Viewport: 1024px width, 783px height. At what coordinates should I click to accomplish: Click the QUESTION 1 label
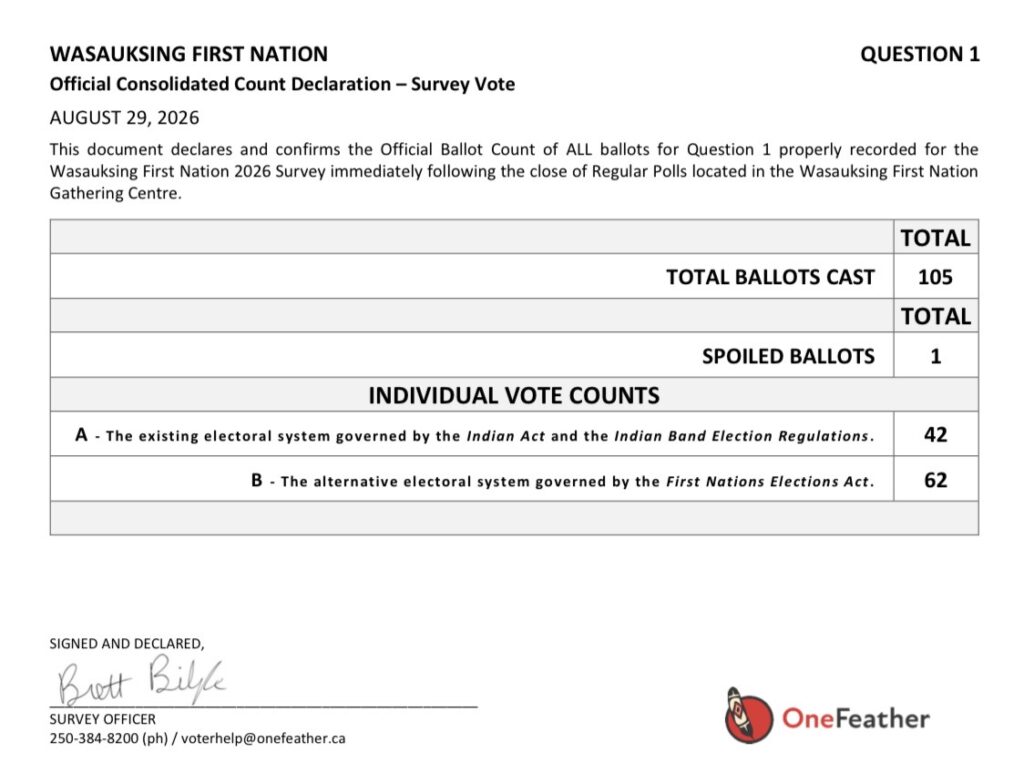(x=920, y=54)
